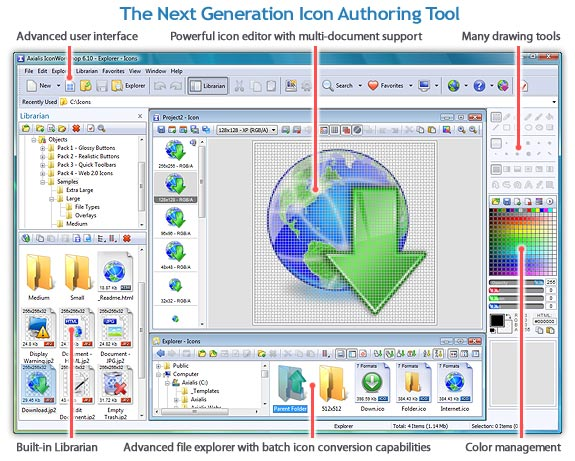Click the monitor screen icon in main toolbar
Image resolution: width=575 pixels, height=461 pixels.
pos(424,86)
